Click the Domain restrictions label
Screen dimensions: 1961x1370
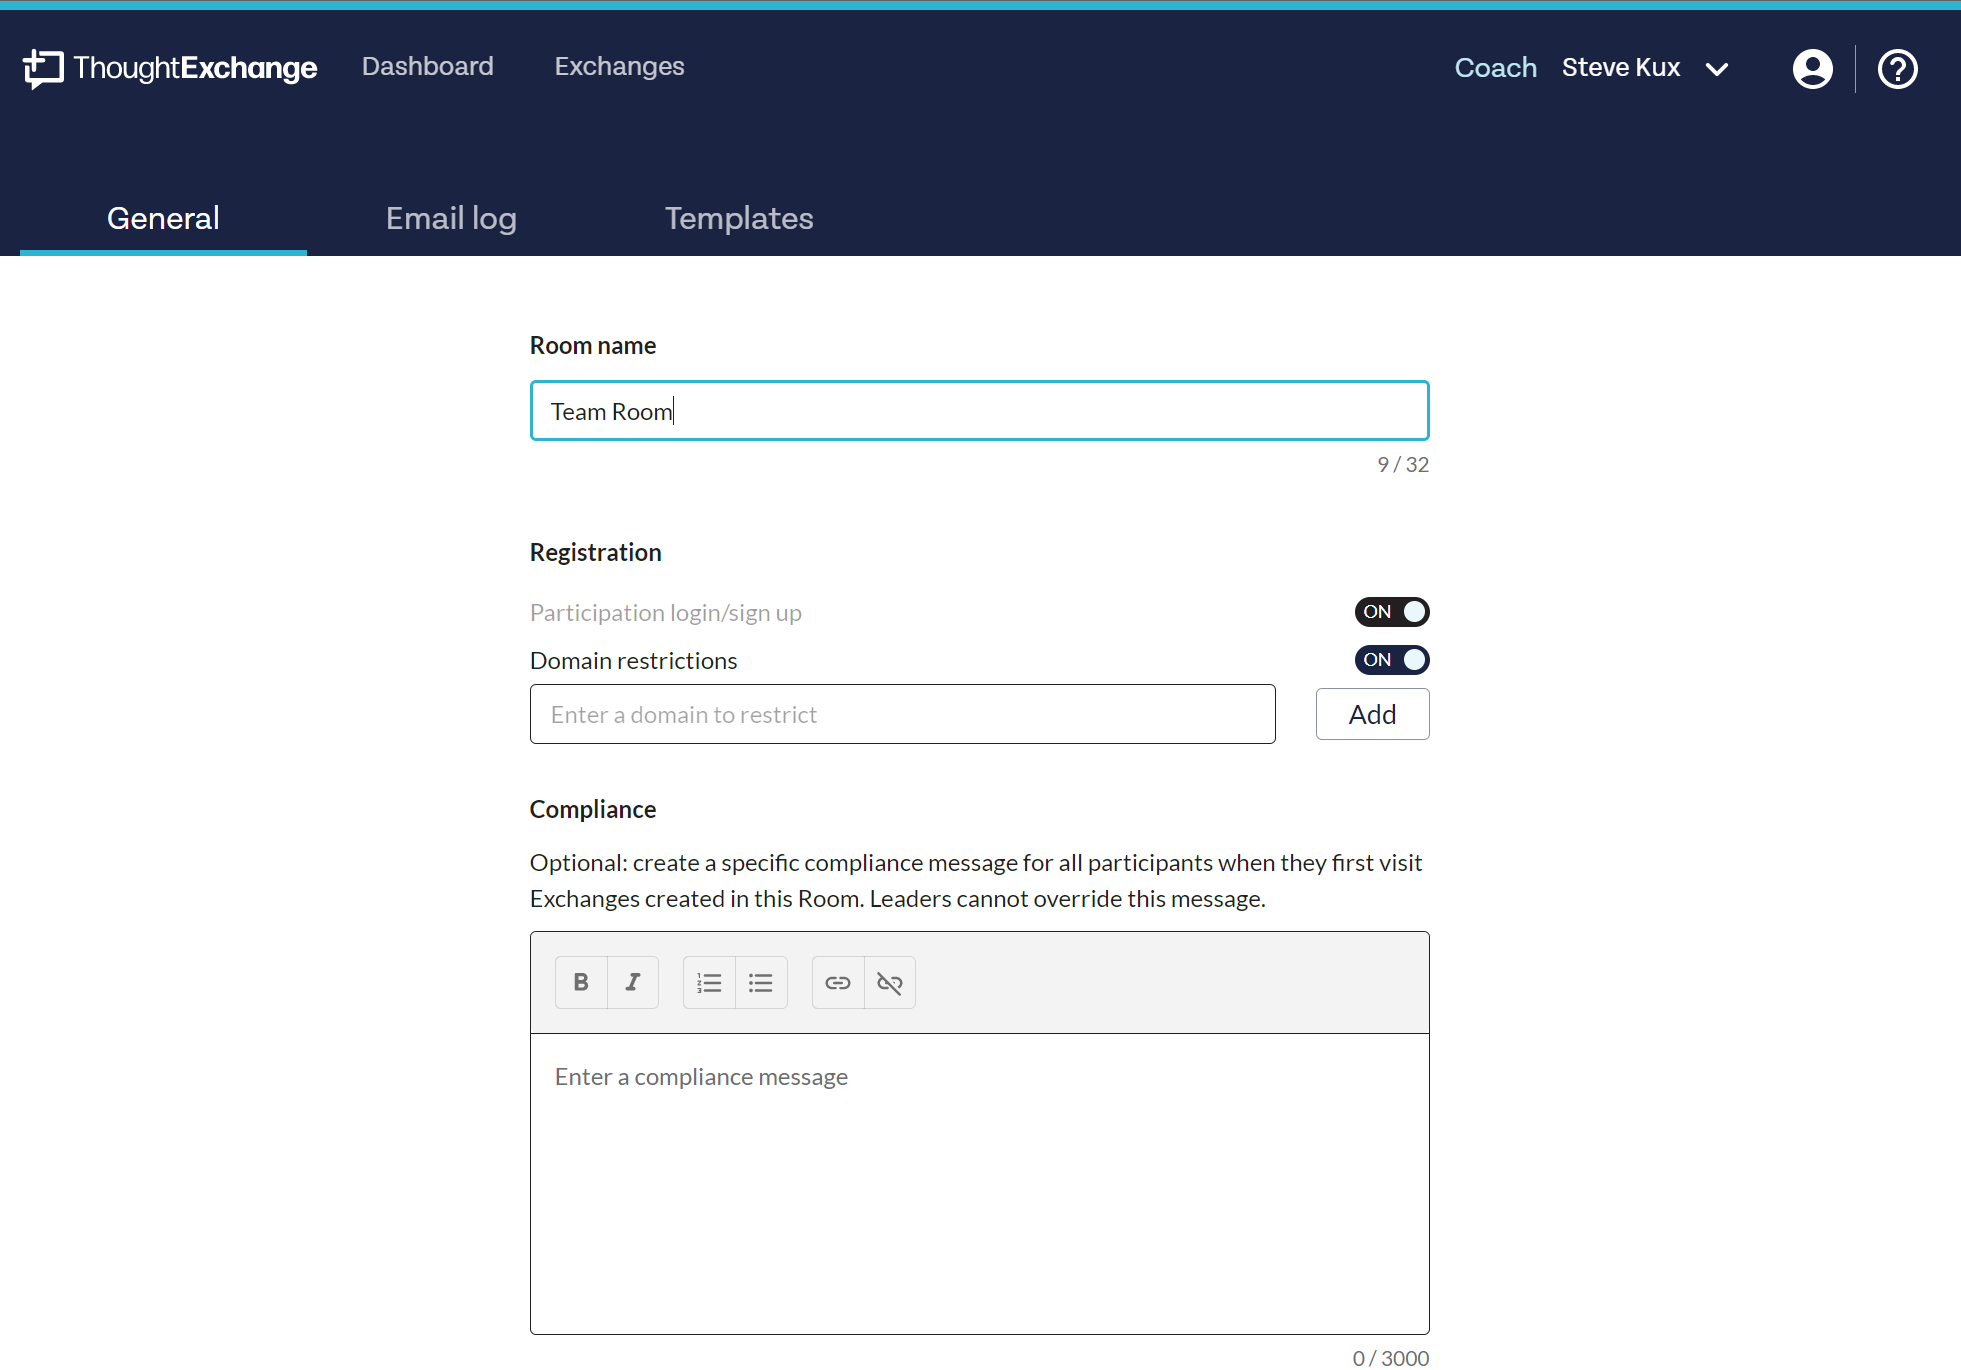tap(634, 661)
